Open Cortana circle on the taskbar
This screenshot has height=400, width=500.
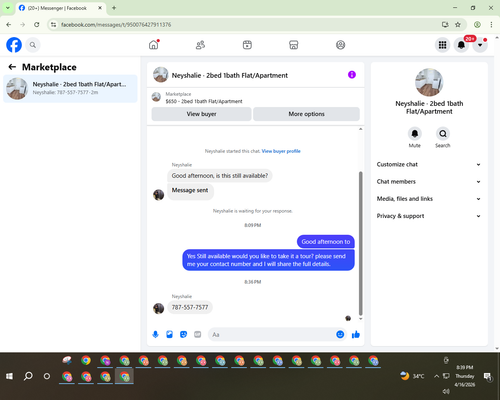coord(47,376)
